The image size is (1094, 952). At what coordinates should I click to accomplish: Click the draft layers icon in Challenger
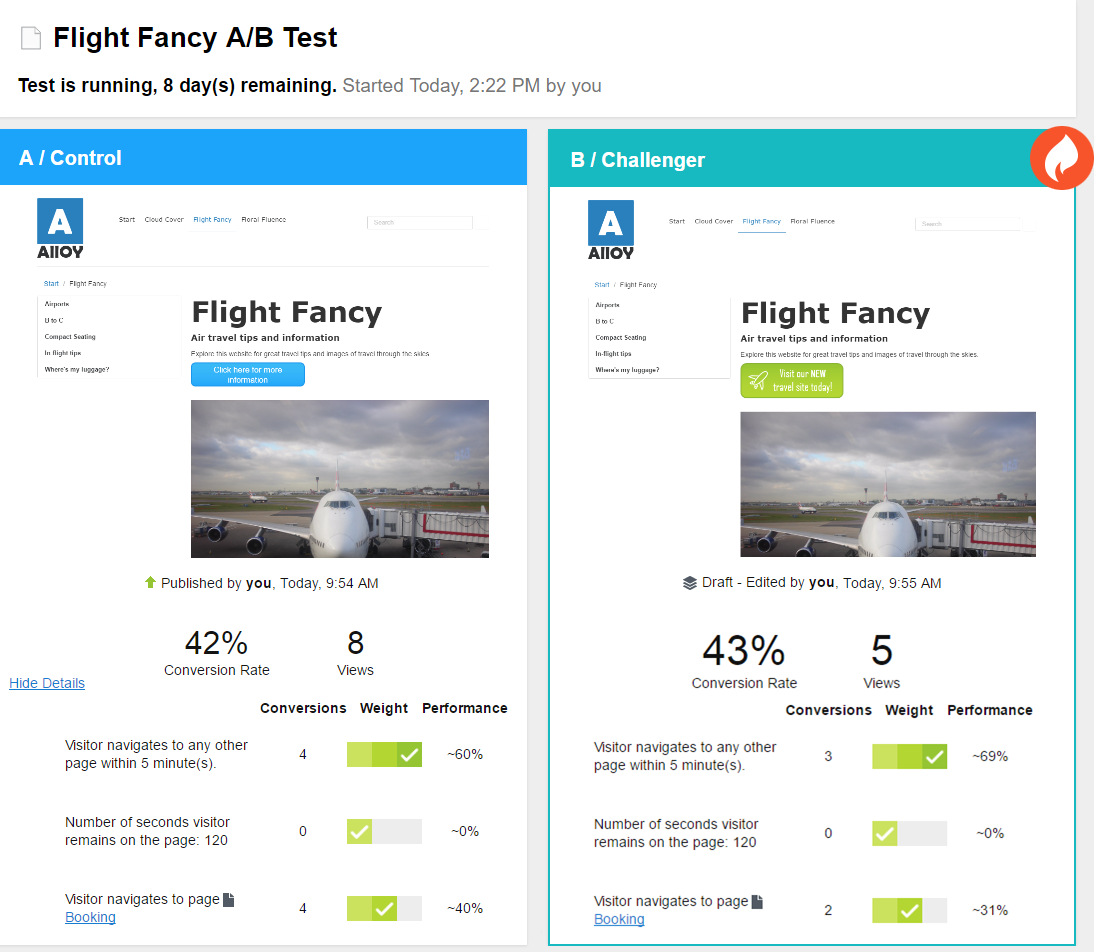tap(690, 583)
